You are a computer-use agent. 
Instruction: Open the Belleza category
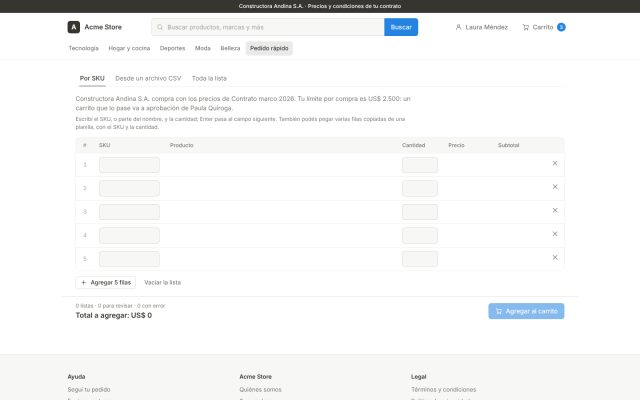tap(230, 48)
